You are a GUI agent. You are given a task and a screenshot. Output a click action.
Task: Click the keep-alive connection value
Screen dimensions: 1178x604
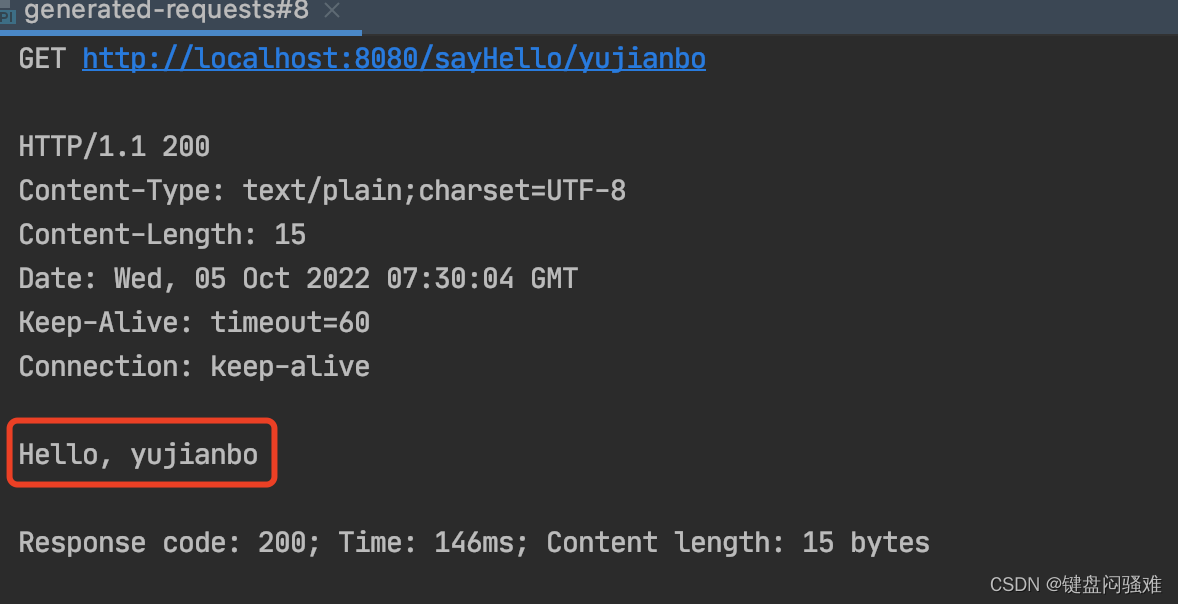(x=290, y=367)
